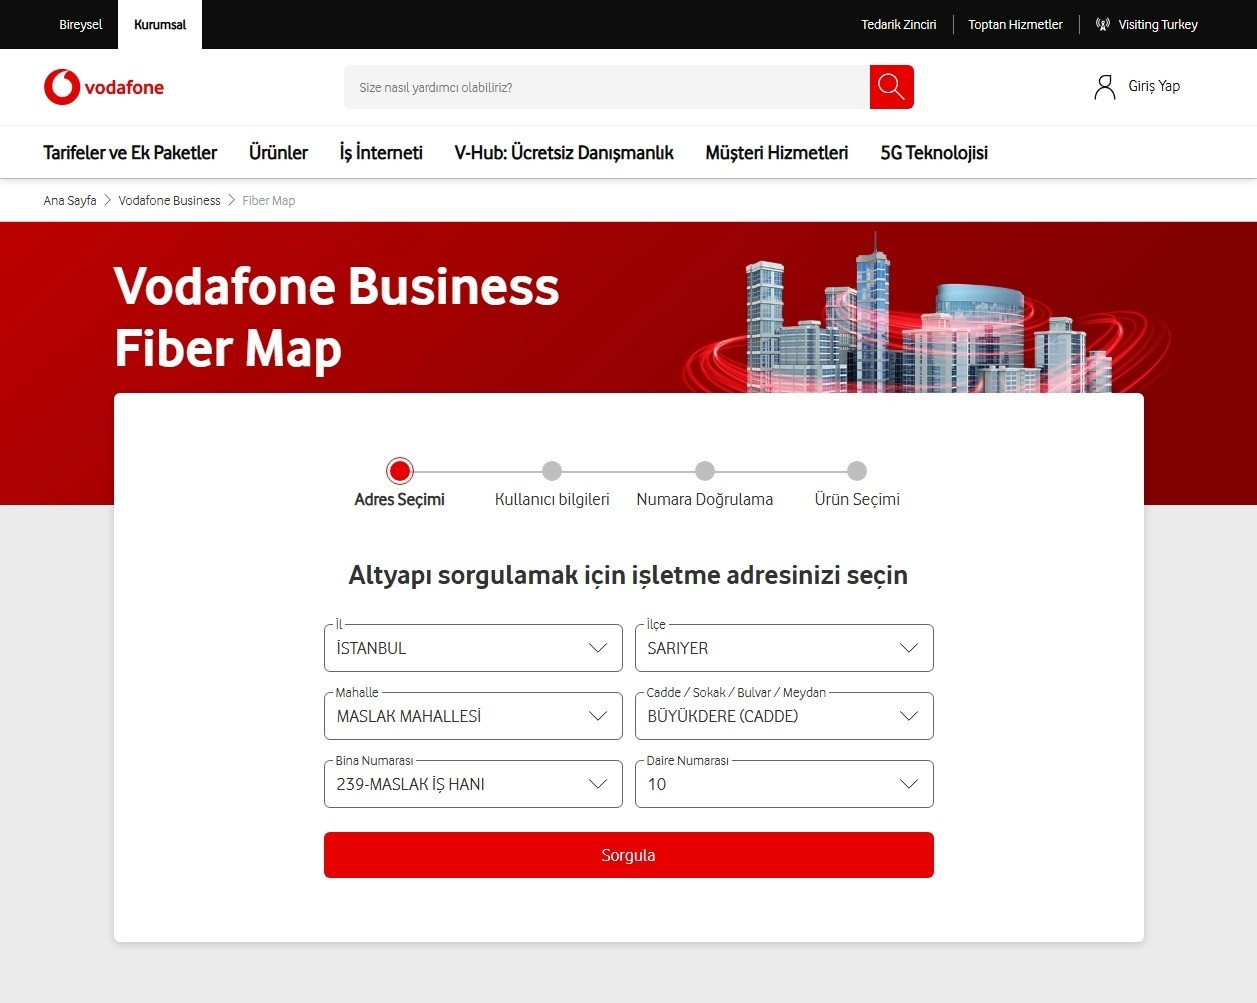Click the Ürün Seçimi step circle
Screen dimensions: 1257x1003
pyautogui.click(x=856, y=470)
